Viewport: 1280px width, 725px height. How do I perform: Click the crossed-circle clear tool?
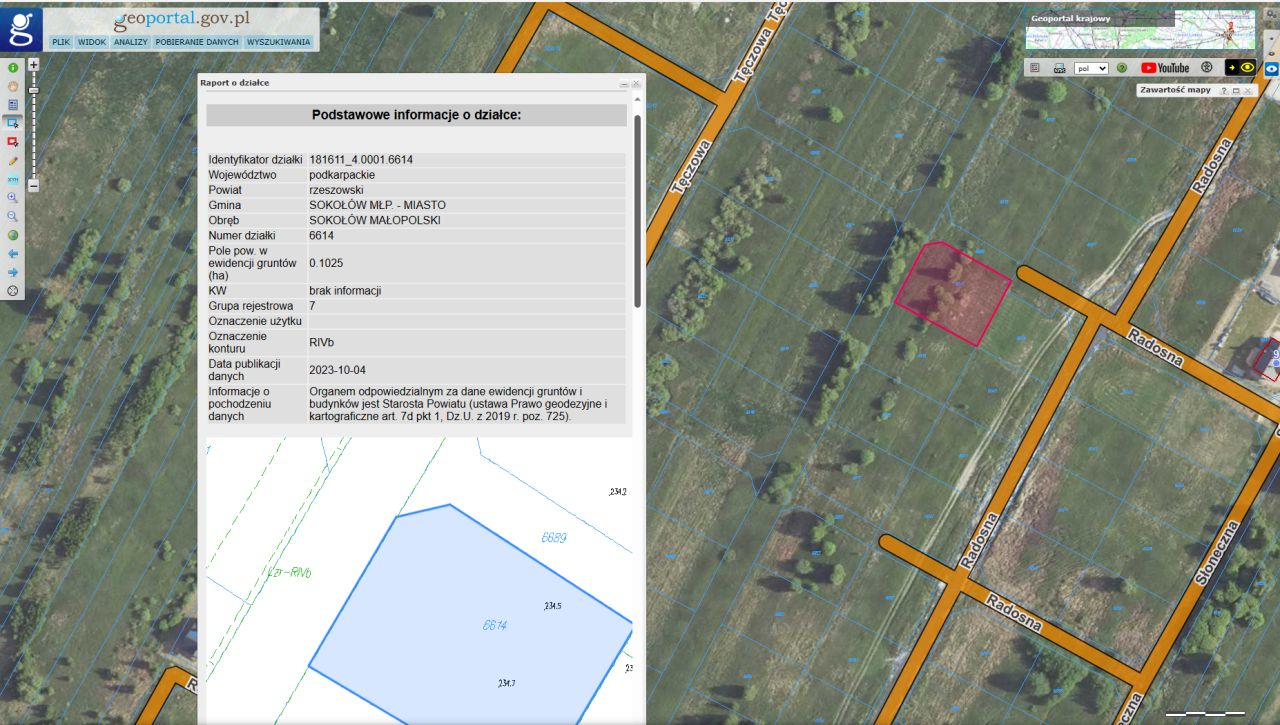pyautogui.click(x=13, y=290)
